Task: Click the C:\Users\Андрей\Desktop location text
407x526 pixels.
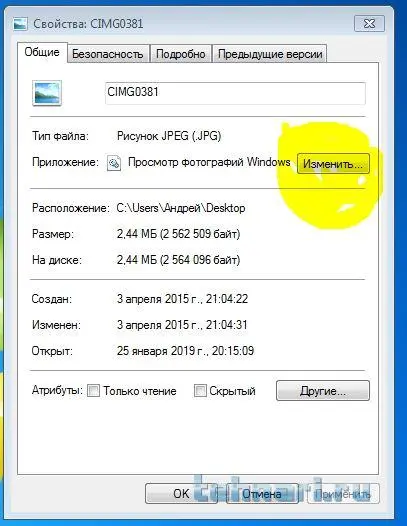Action: [181, 208]
